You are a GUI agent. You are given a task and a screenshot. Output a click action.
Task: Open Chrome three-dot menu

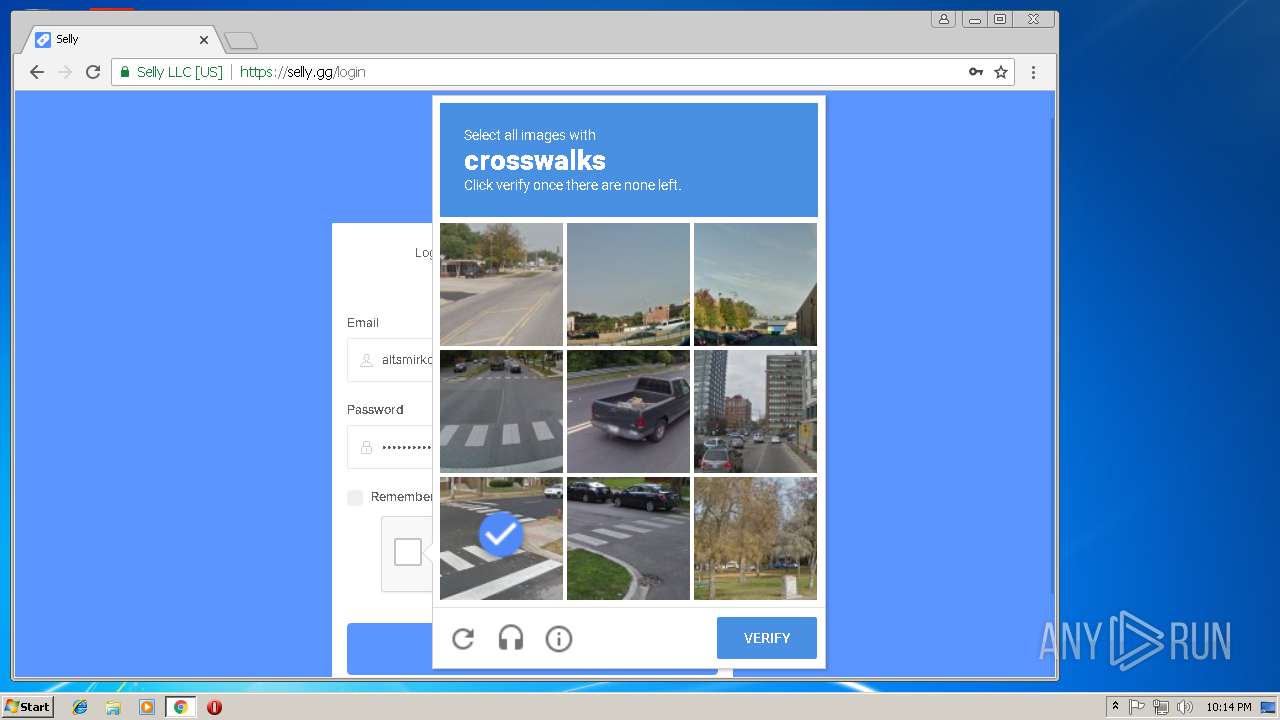tap(1033, 72)
